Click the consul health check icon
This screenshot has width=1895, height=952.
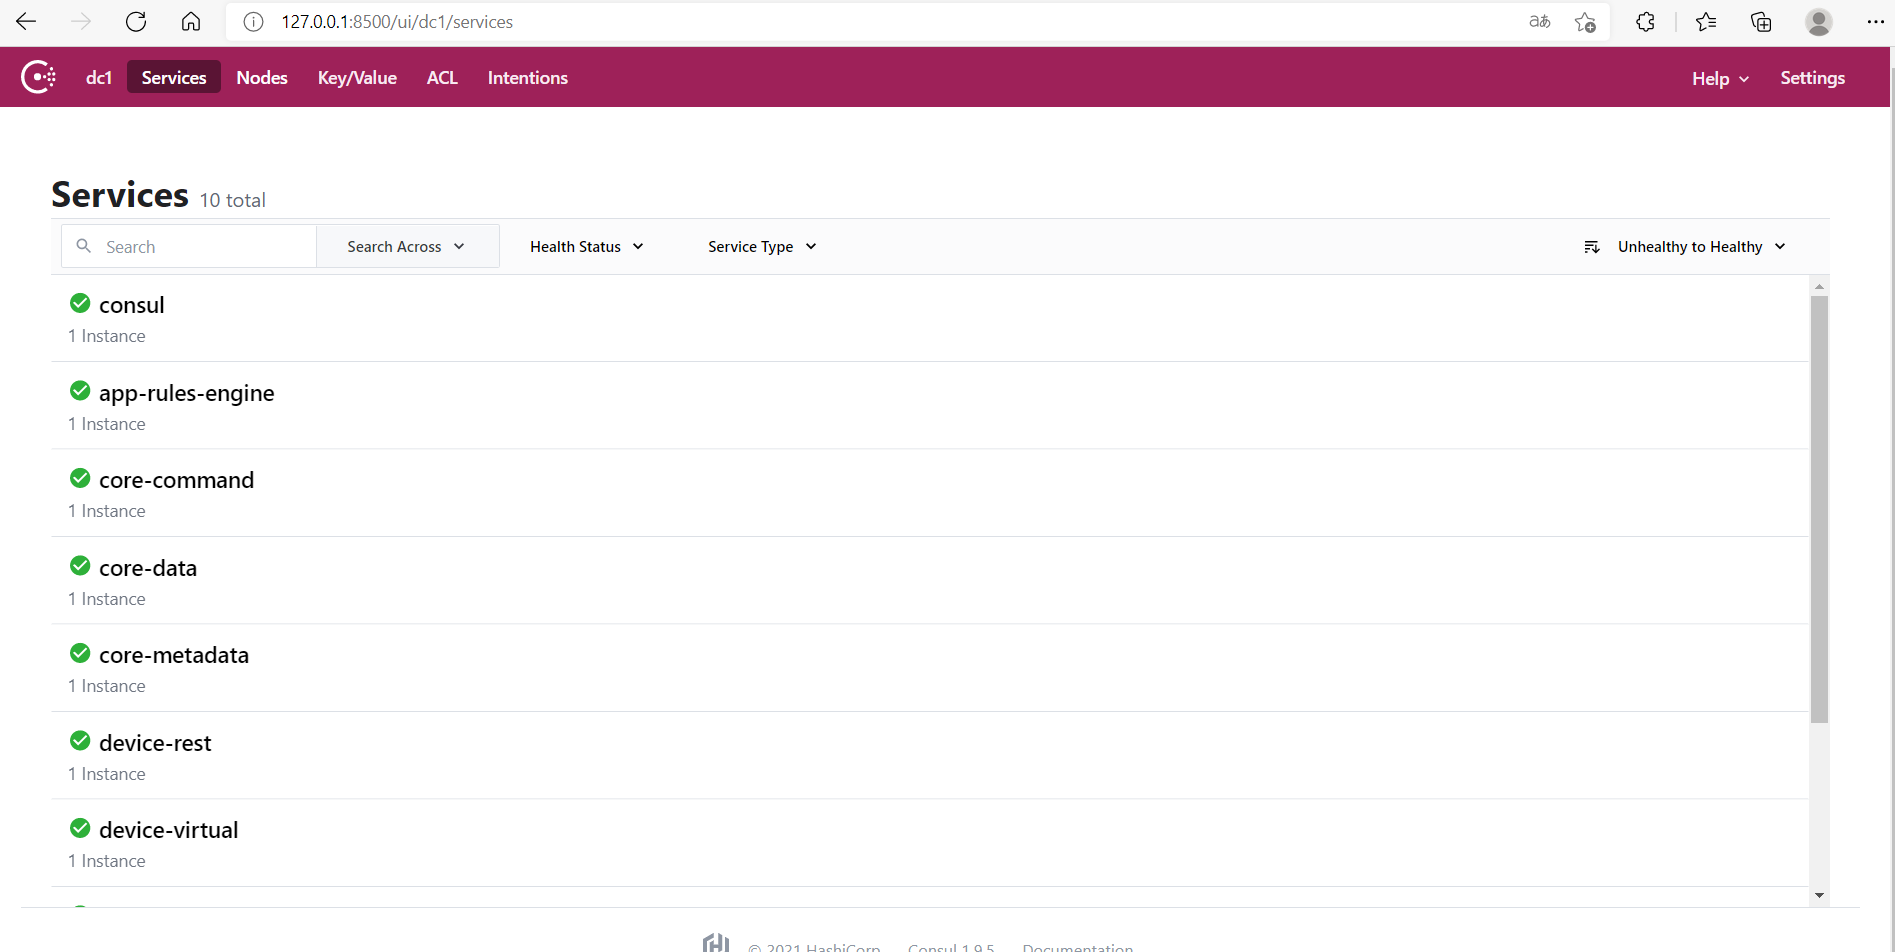point(80,303)
